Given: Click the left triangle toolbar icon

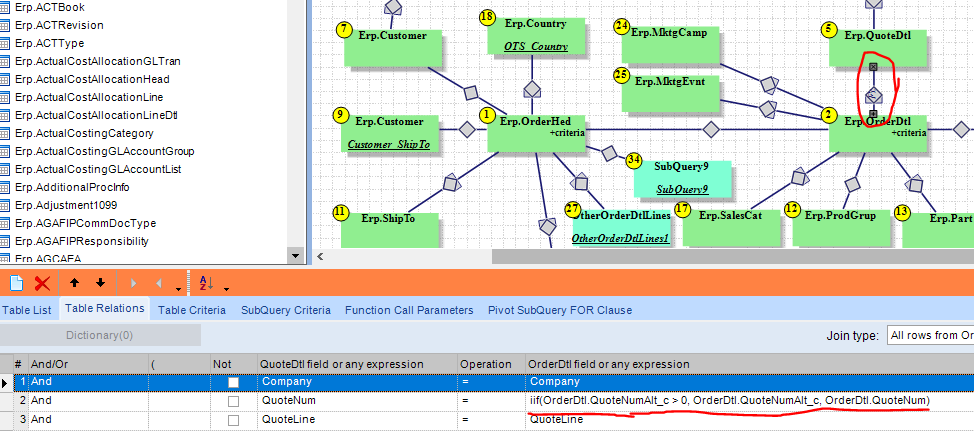Looking at the screenshot, I should tap(158, 283).
